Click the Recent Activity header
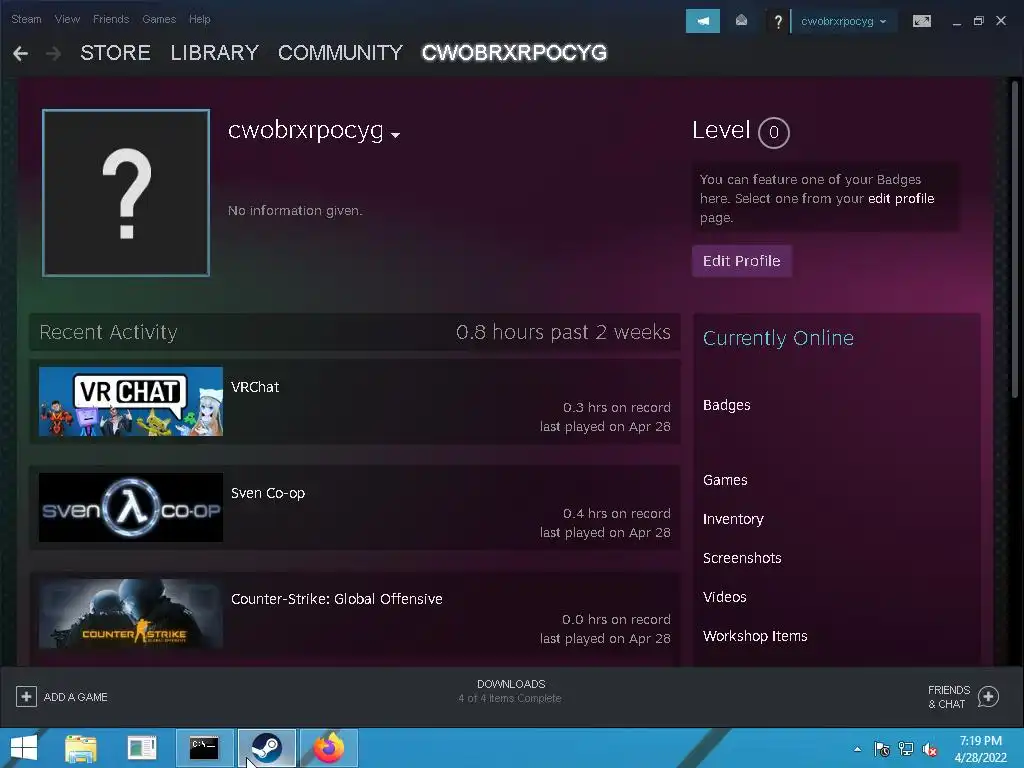Screen dimensions: 1024x768 (108, 332)
